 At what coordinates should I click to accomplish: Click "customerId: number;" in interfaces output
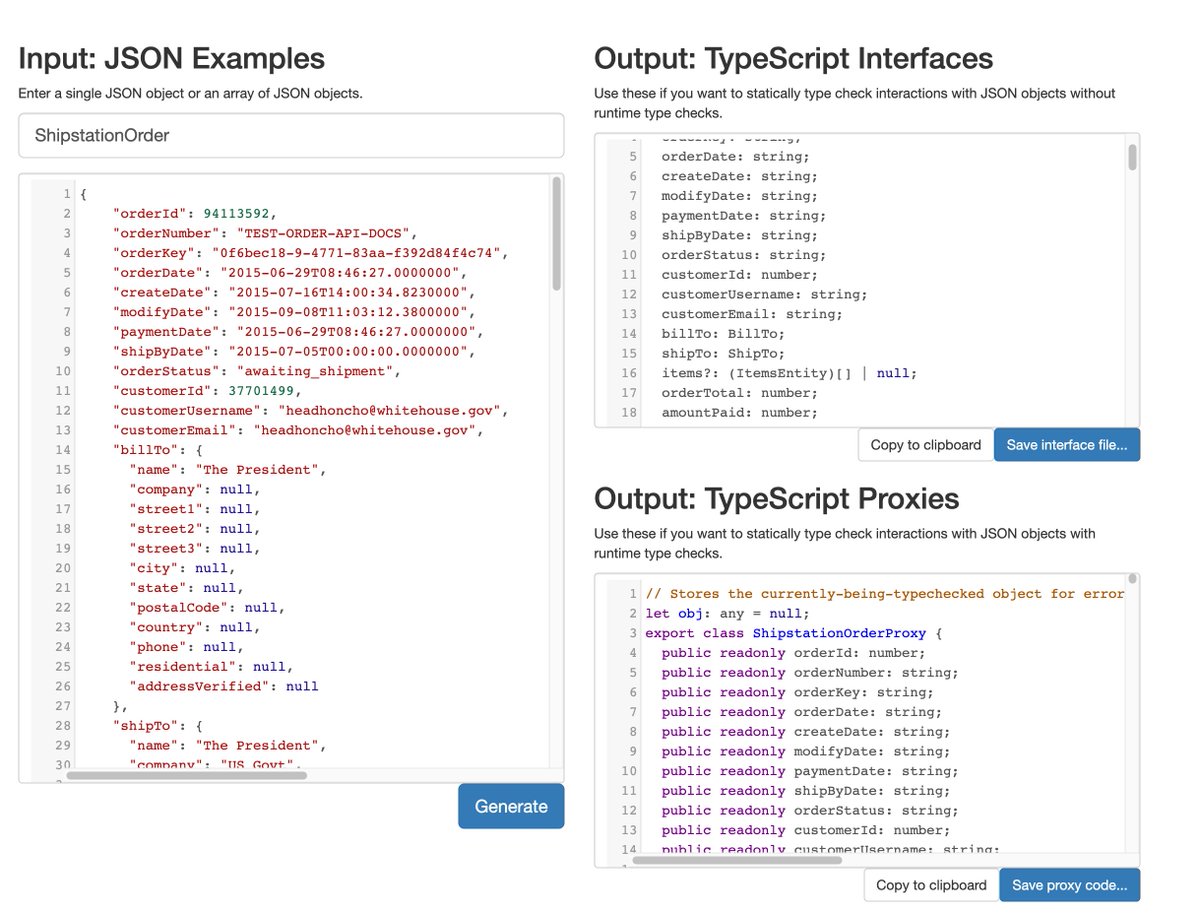[x=739, y=275]
